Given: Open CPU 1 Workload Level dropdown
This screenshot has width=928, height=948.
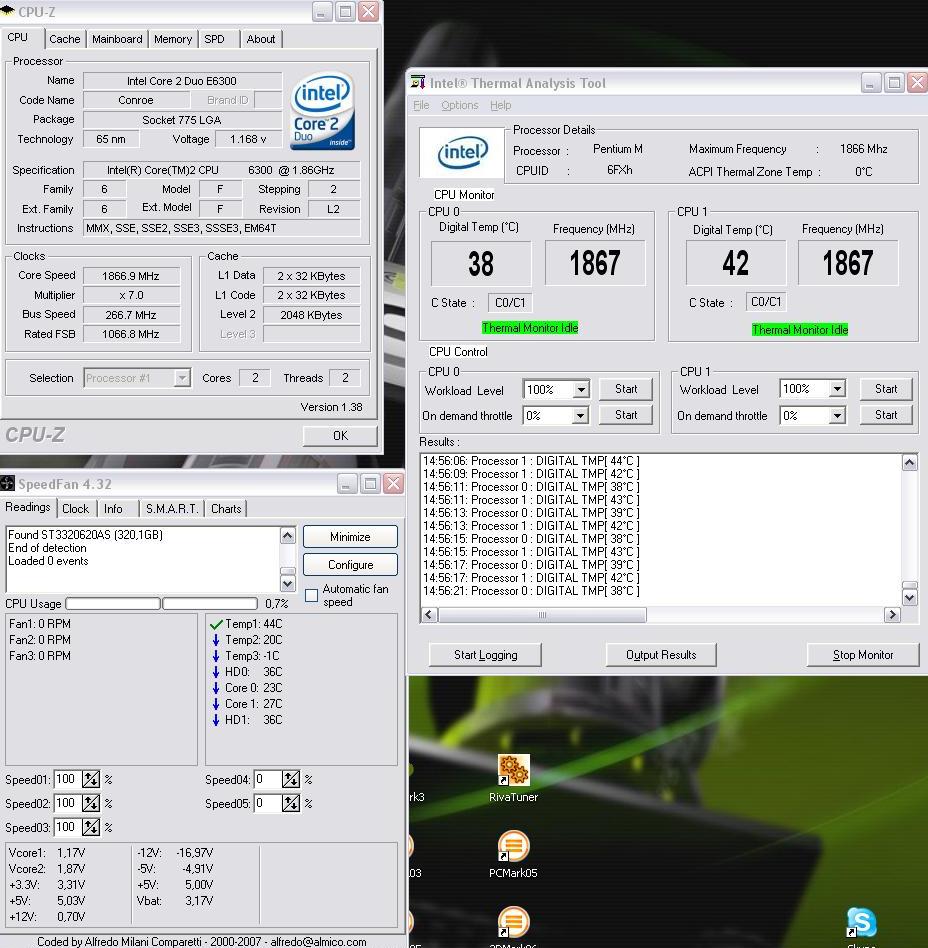Looking at the screenshot, I should coord(837,389).
